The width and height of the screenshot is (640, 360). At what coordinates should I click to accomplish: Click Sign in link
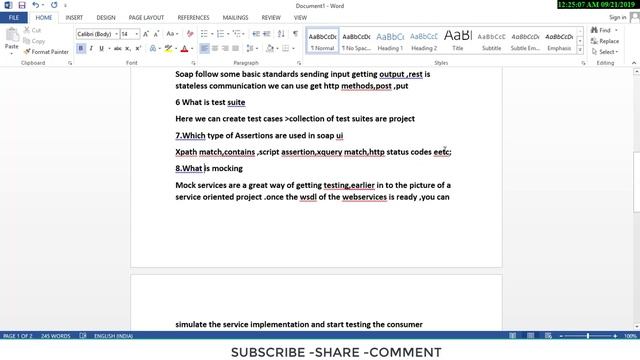(617, 17)
